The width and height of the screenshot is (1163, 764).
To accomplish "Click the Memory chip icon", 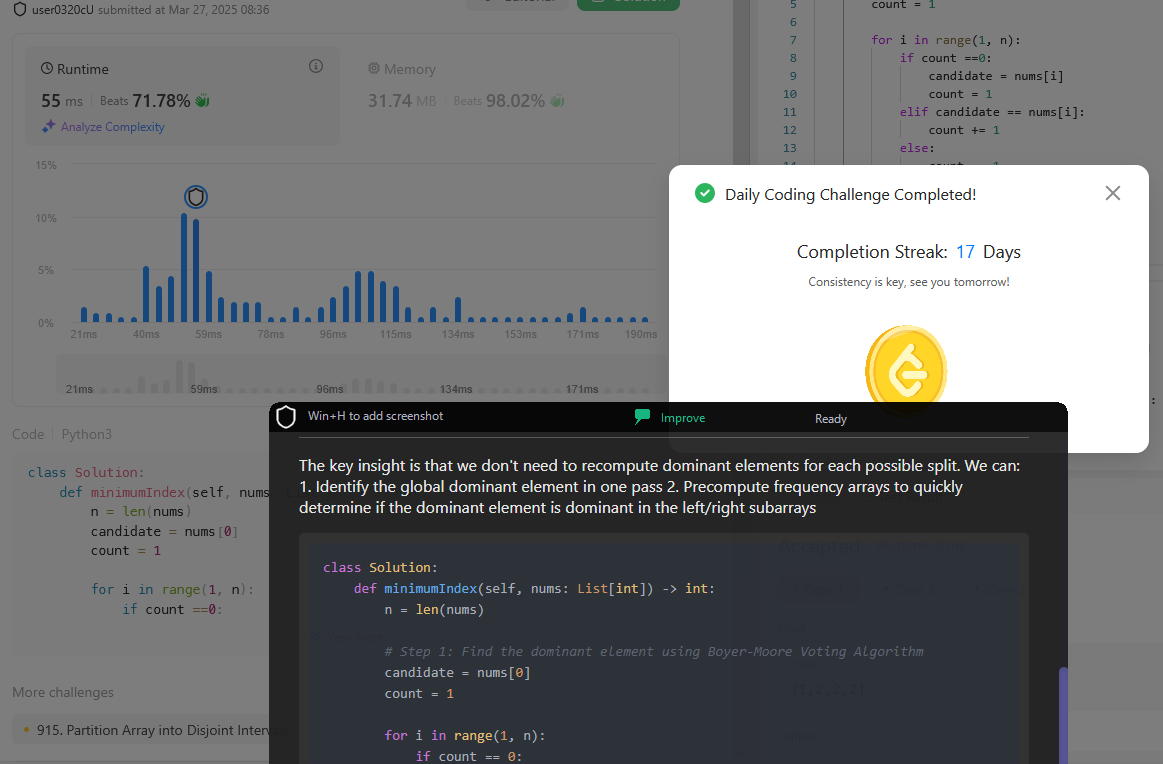I will [x=374, y=68].
